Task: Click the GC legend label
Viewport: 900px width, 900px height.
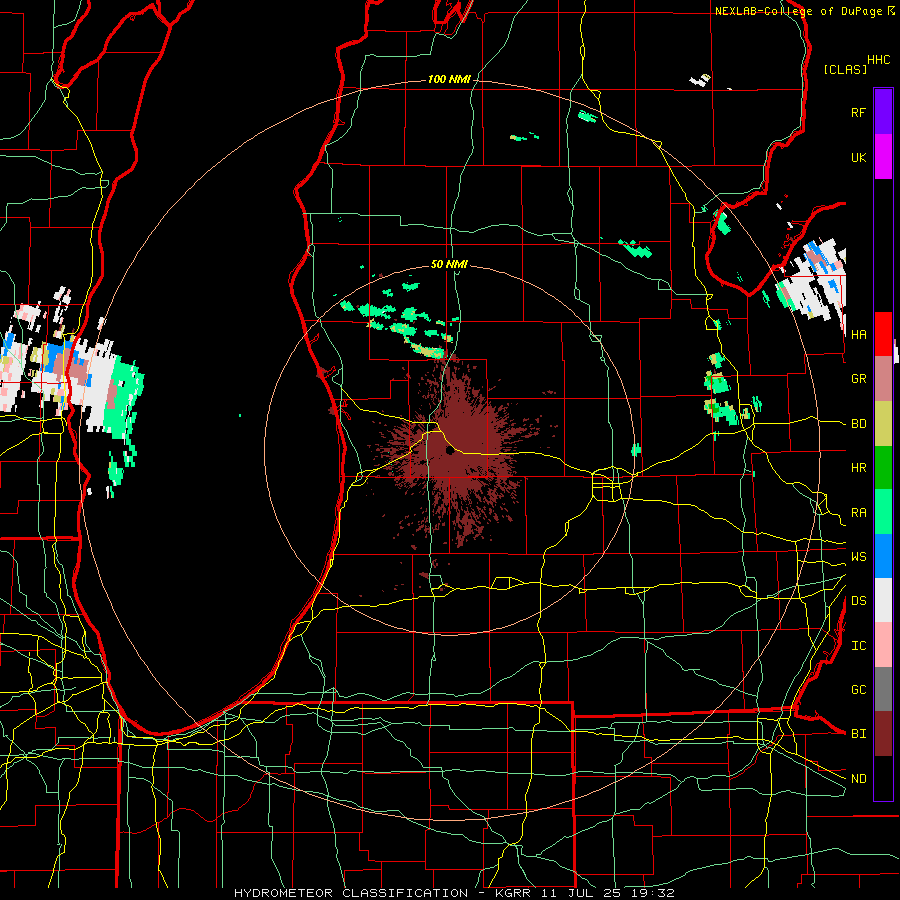Action: coord(858,690)
